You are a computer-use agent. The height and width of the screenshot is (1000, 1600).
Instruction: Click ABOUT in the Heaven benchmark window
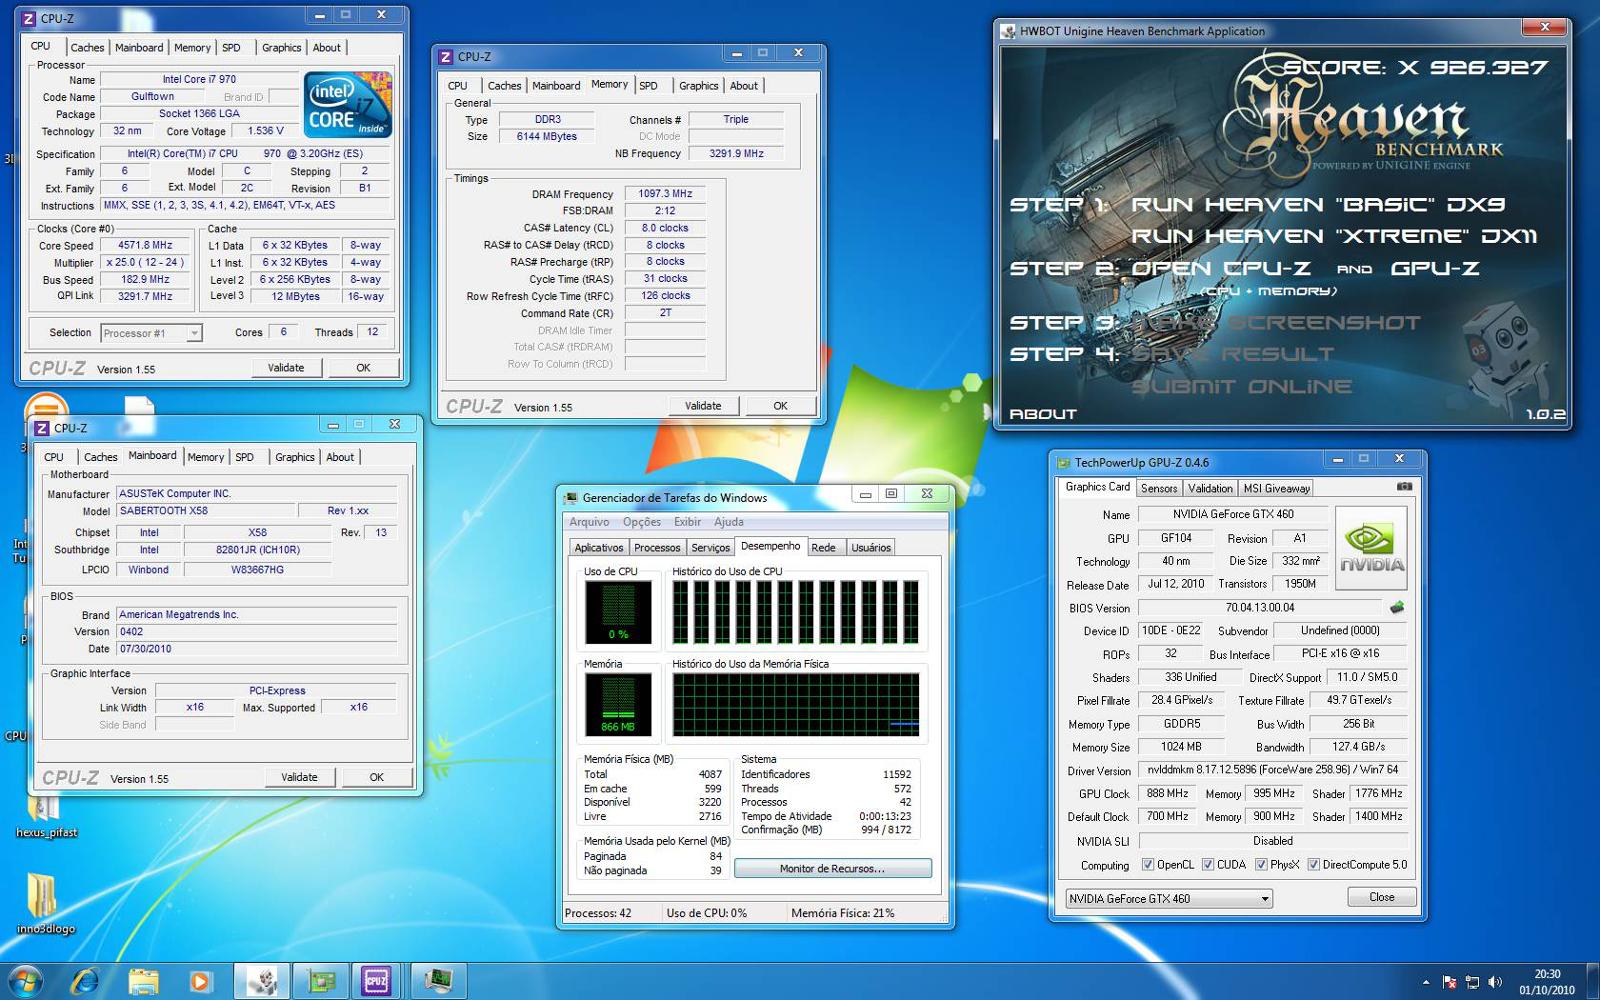[x=1043, y=414]
